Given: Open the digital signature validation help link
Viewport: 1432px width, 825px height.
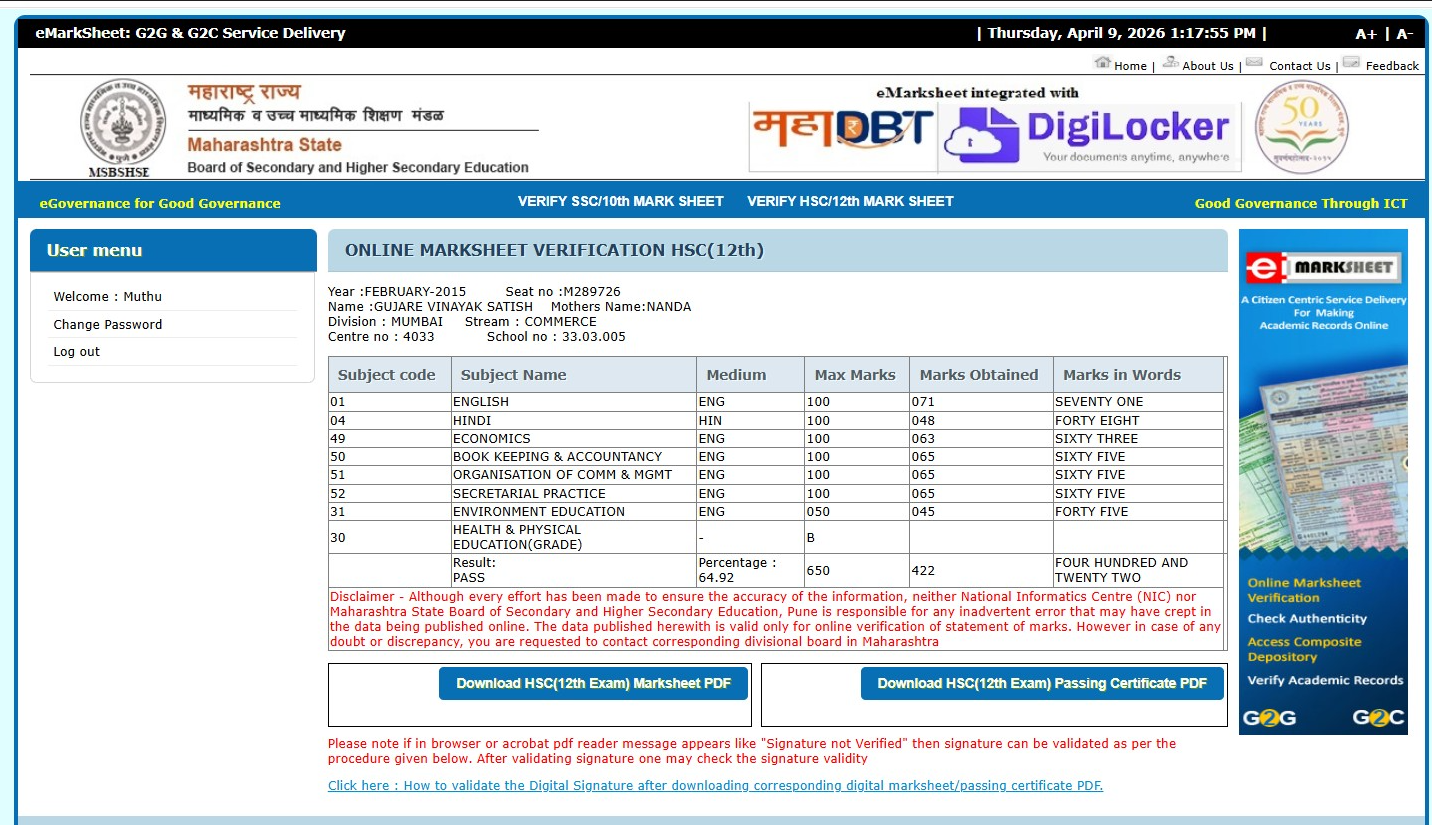Looking at the screenshot, I should [x=715, y=785].
